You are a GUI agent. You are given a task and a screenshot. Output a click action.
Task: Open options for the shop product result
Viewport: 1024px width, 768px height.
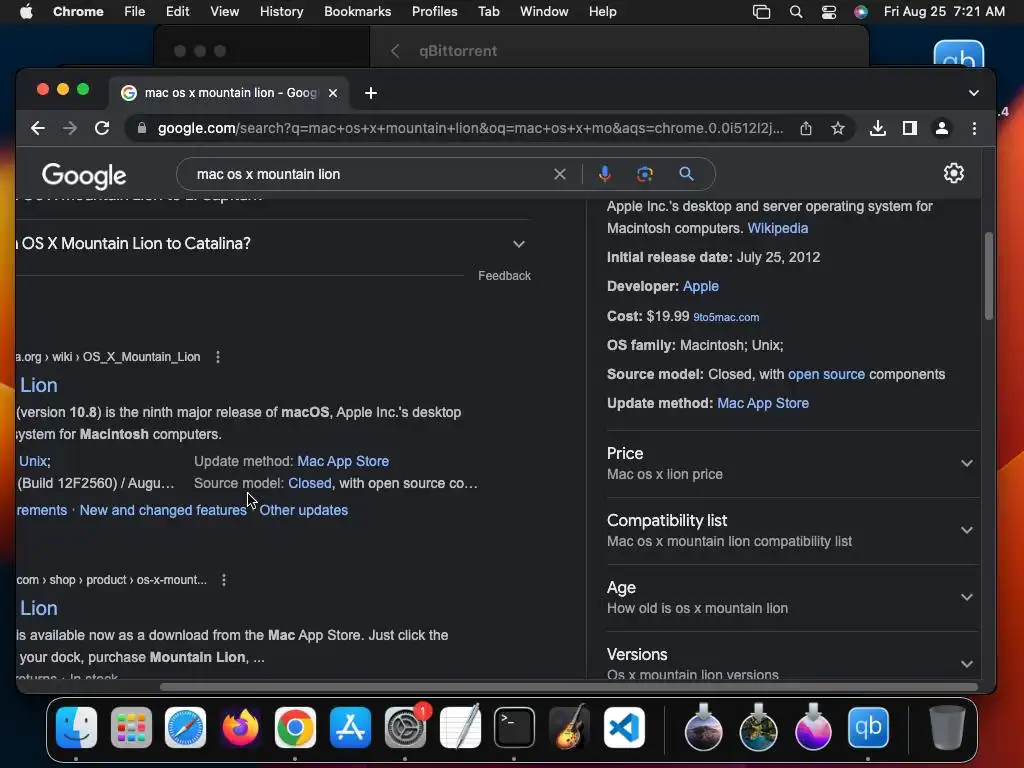(x=224, y=580)
